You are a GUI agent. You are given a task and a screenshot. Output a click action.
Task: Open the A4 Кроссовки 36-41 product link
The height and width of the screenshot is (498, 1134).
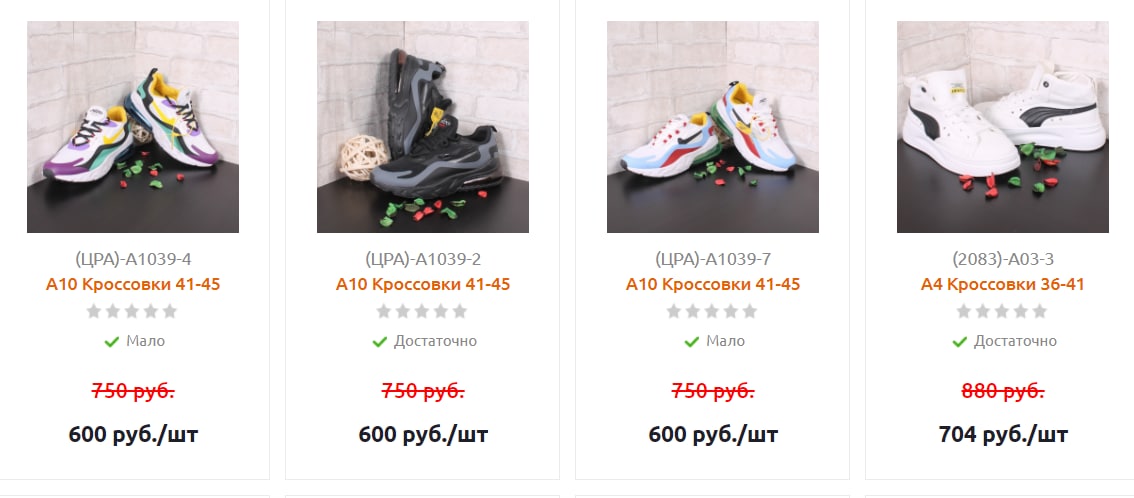pyautogui.click(x=1003, y=284)
